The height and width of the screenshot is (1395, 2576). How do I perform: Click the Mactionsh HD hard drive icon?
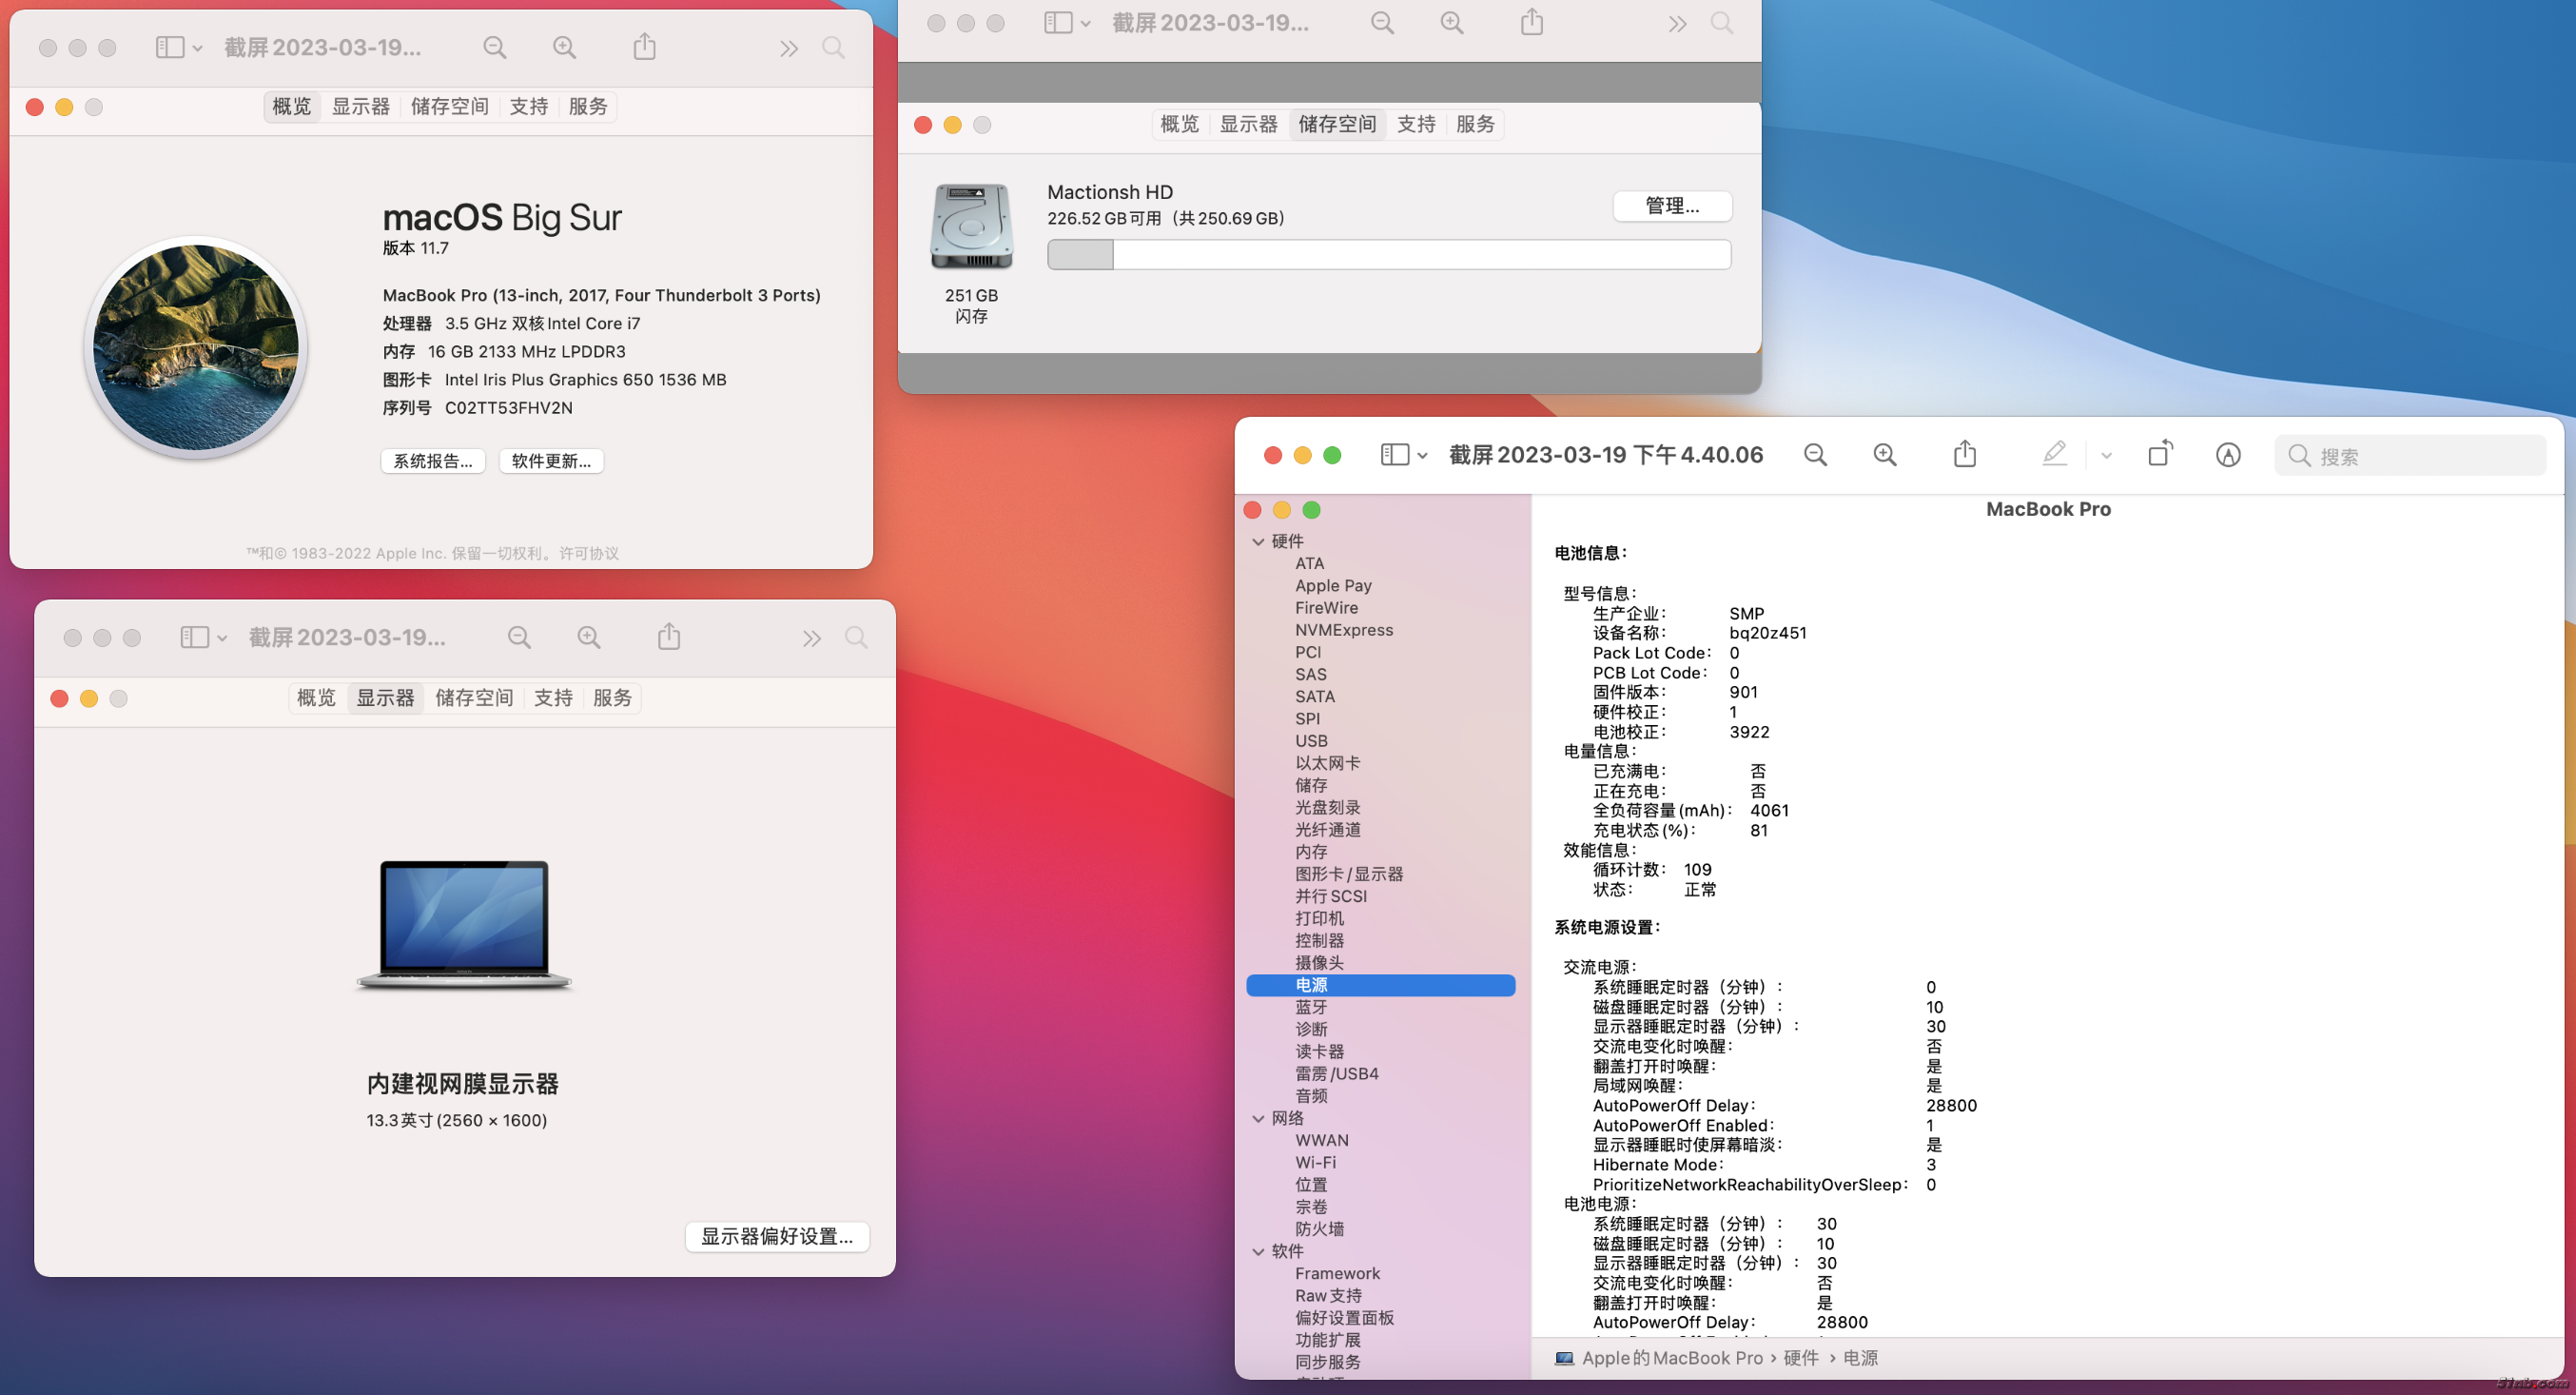(x=969, y=228)
